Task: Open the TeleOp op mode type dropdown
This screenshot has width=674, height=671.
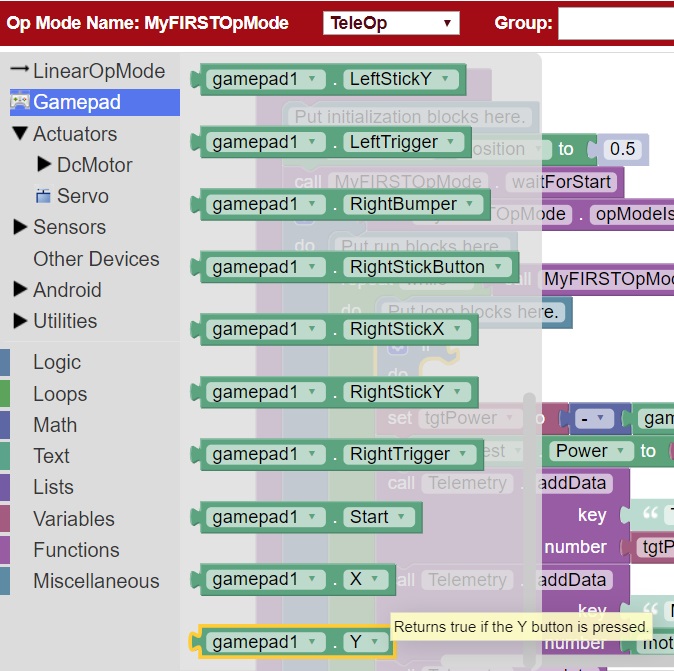Action: pyautogui.click(x=390, y=23)
